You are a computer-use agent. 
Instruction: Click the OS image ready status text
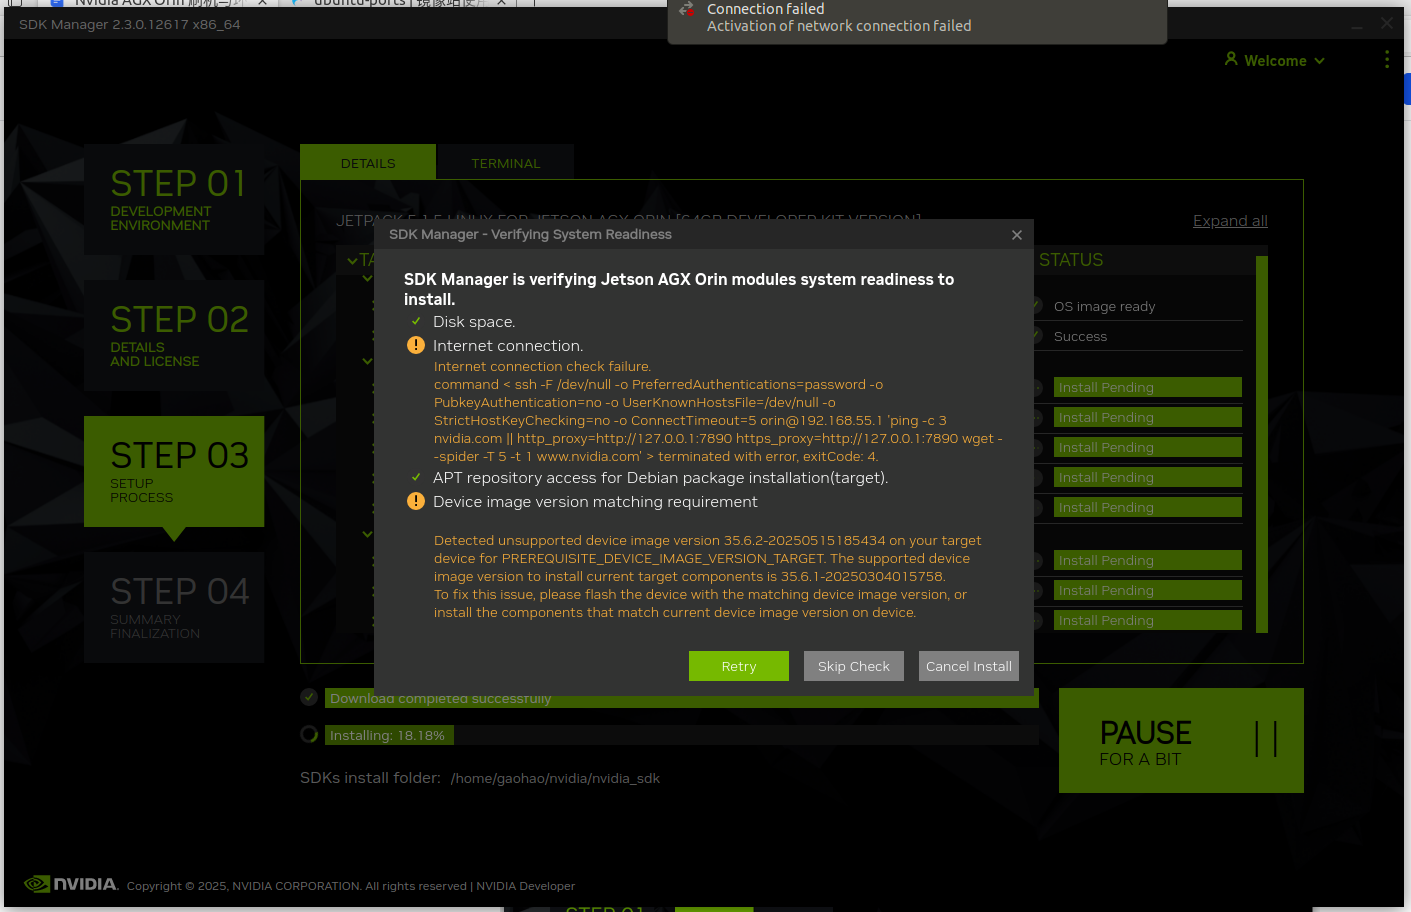1104,307
